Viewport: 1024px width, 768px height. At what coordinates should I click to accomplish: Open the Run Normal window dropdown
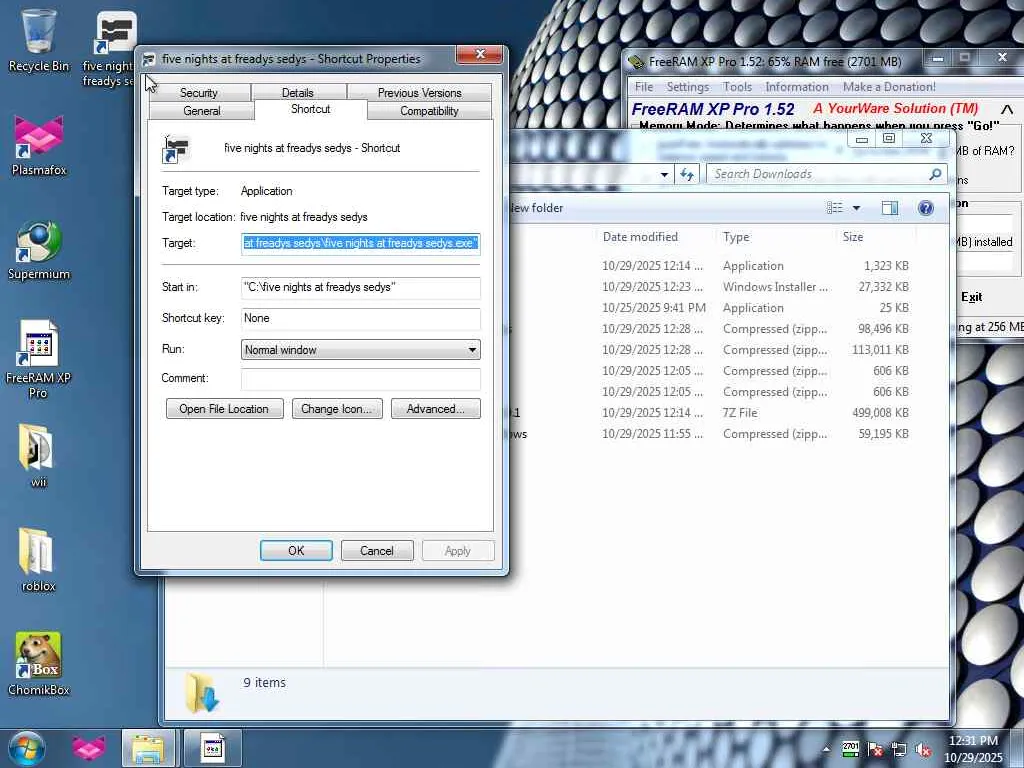tap(360, 349)
